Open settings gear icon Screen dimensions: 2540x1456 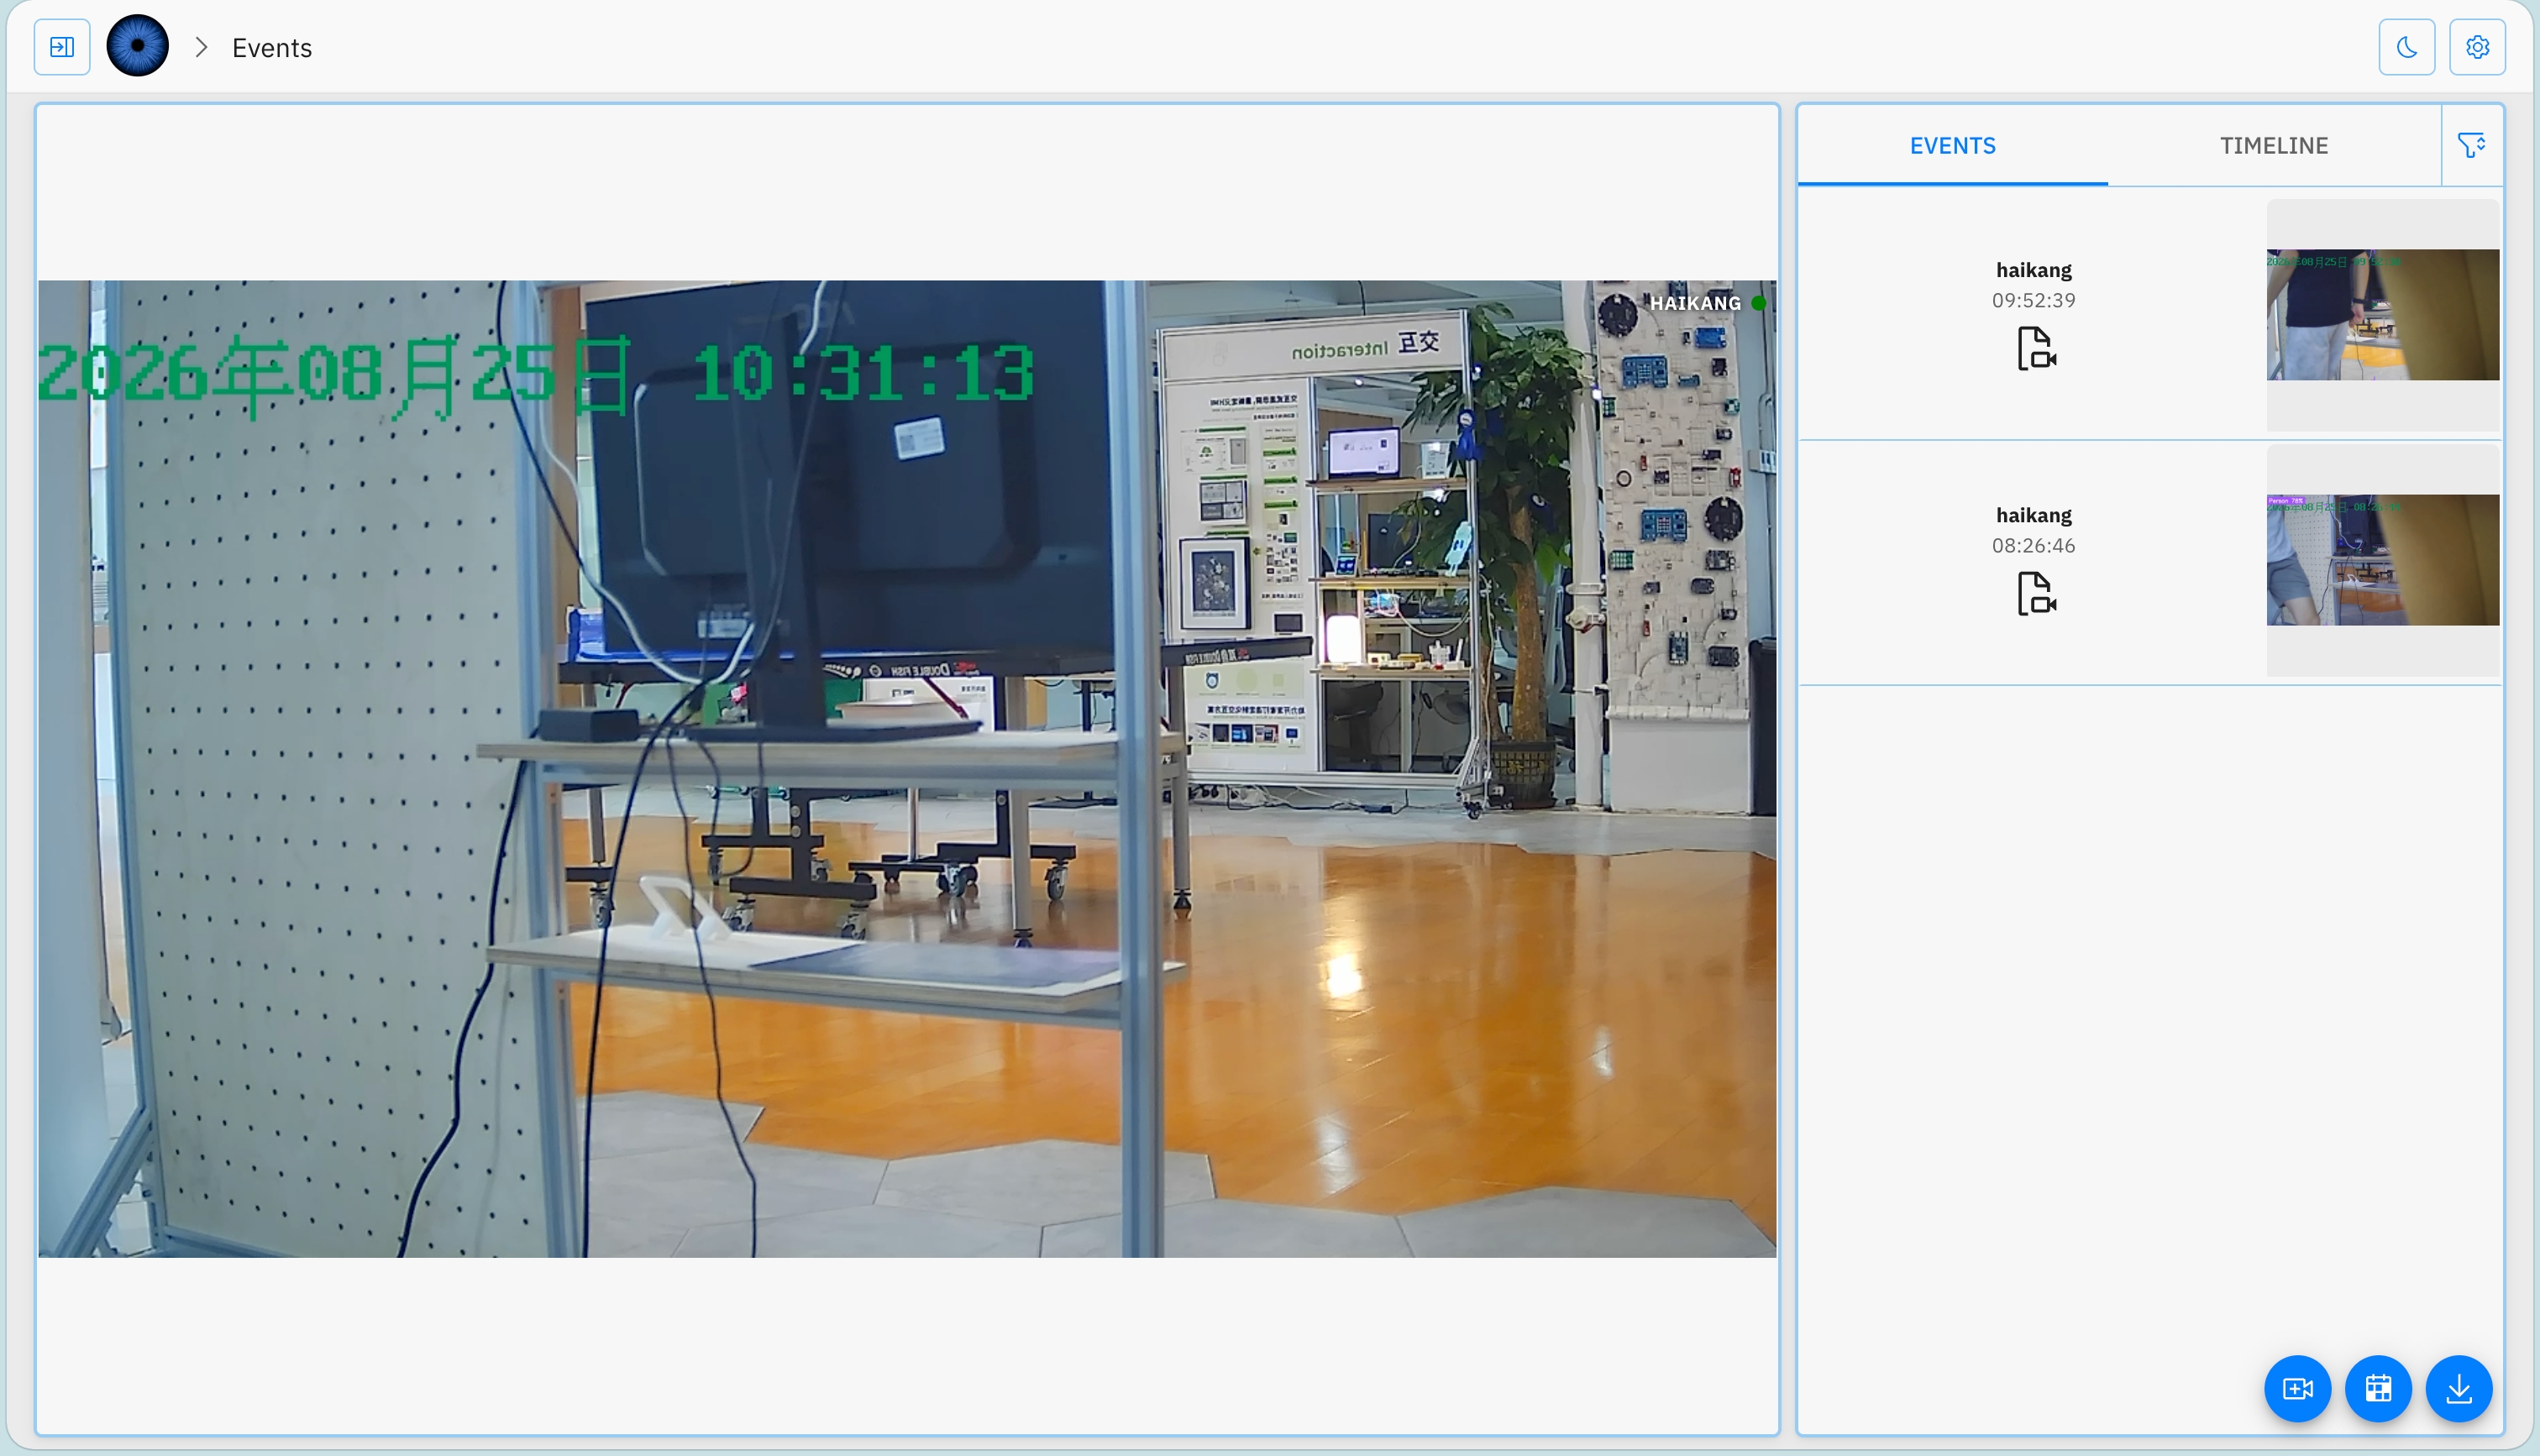pyautogui.click(x=2477, y=47)
